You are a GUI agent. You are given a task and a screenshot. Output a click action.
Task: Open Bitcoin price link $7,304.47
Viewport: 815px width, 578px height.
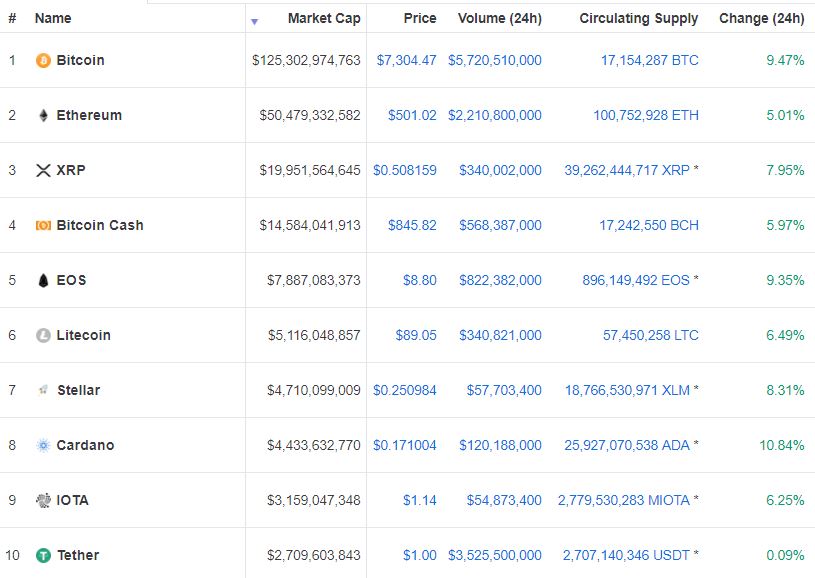pos(406,60)
